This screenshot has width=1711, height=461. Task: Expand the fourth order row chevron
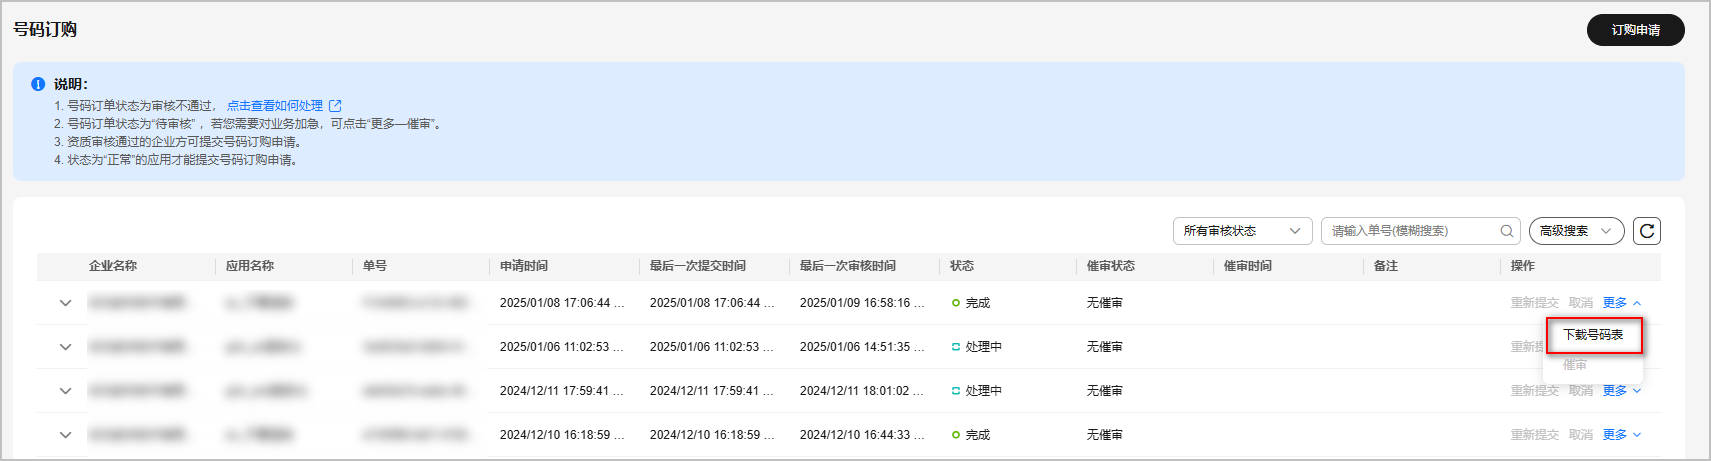(x=65, y=435)
